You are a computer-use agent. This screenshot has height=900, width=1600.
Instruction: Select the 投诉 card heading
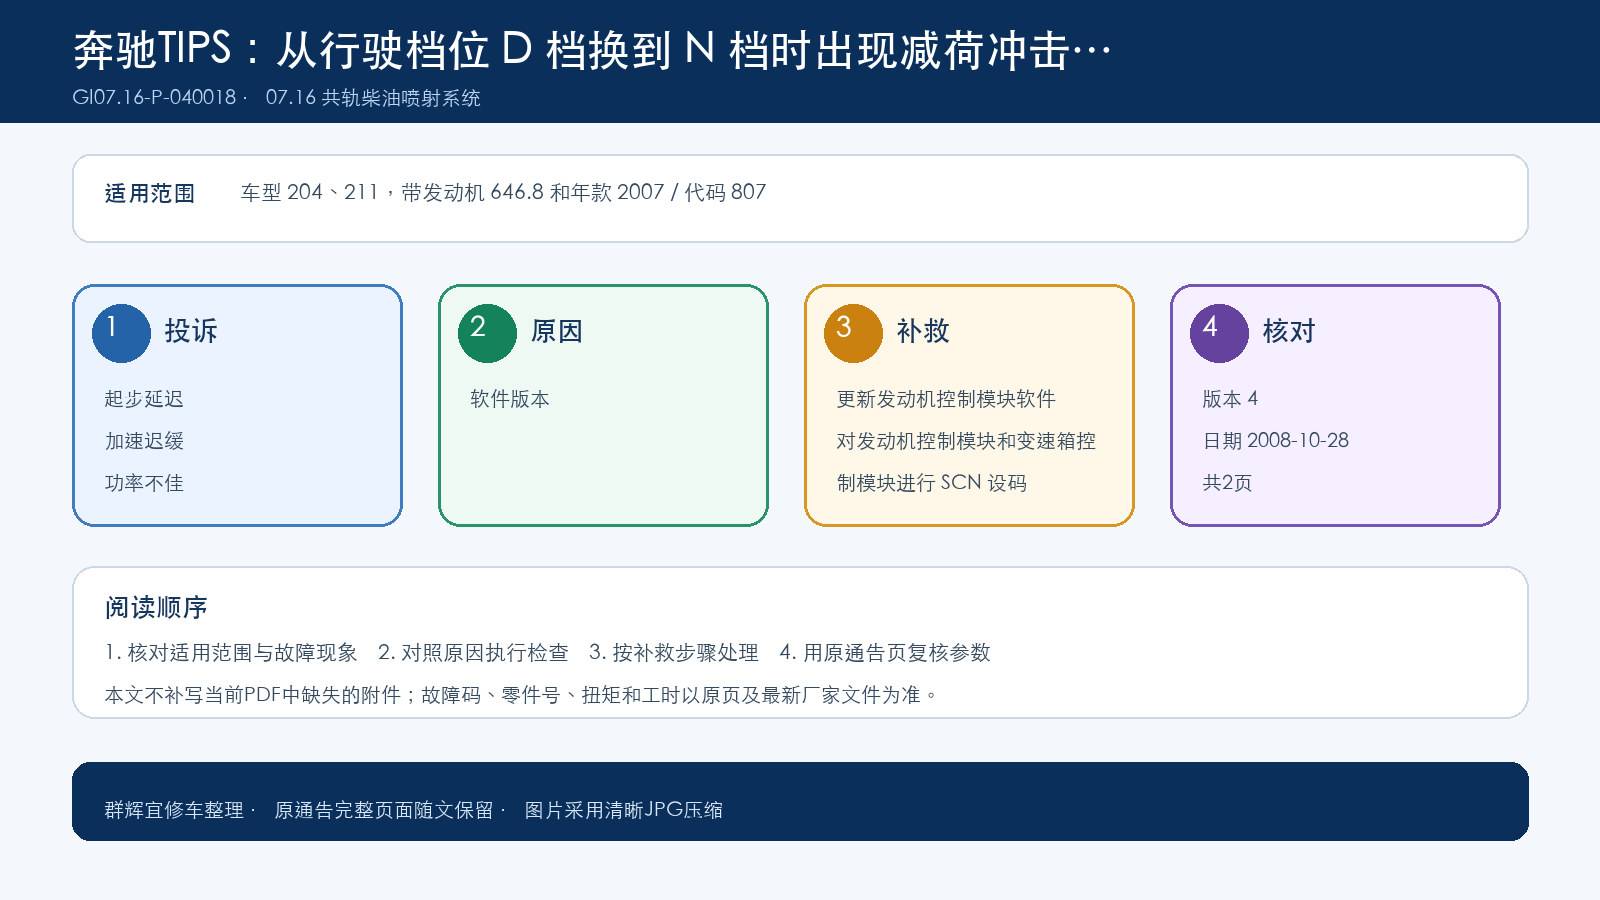tap(191, 331)
